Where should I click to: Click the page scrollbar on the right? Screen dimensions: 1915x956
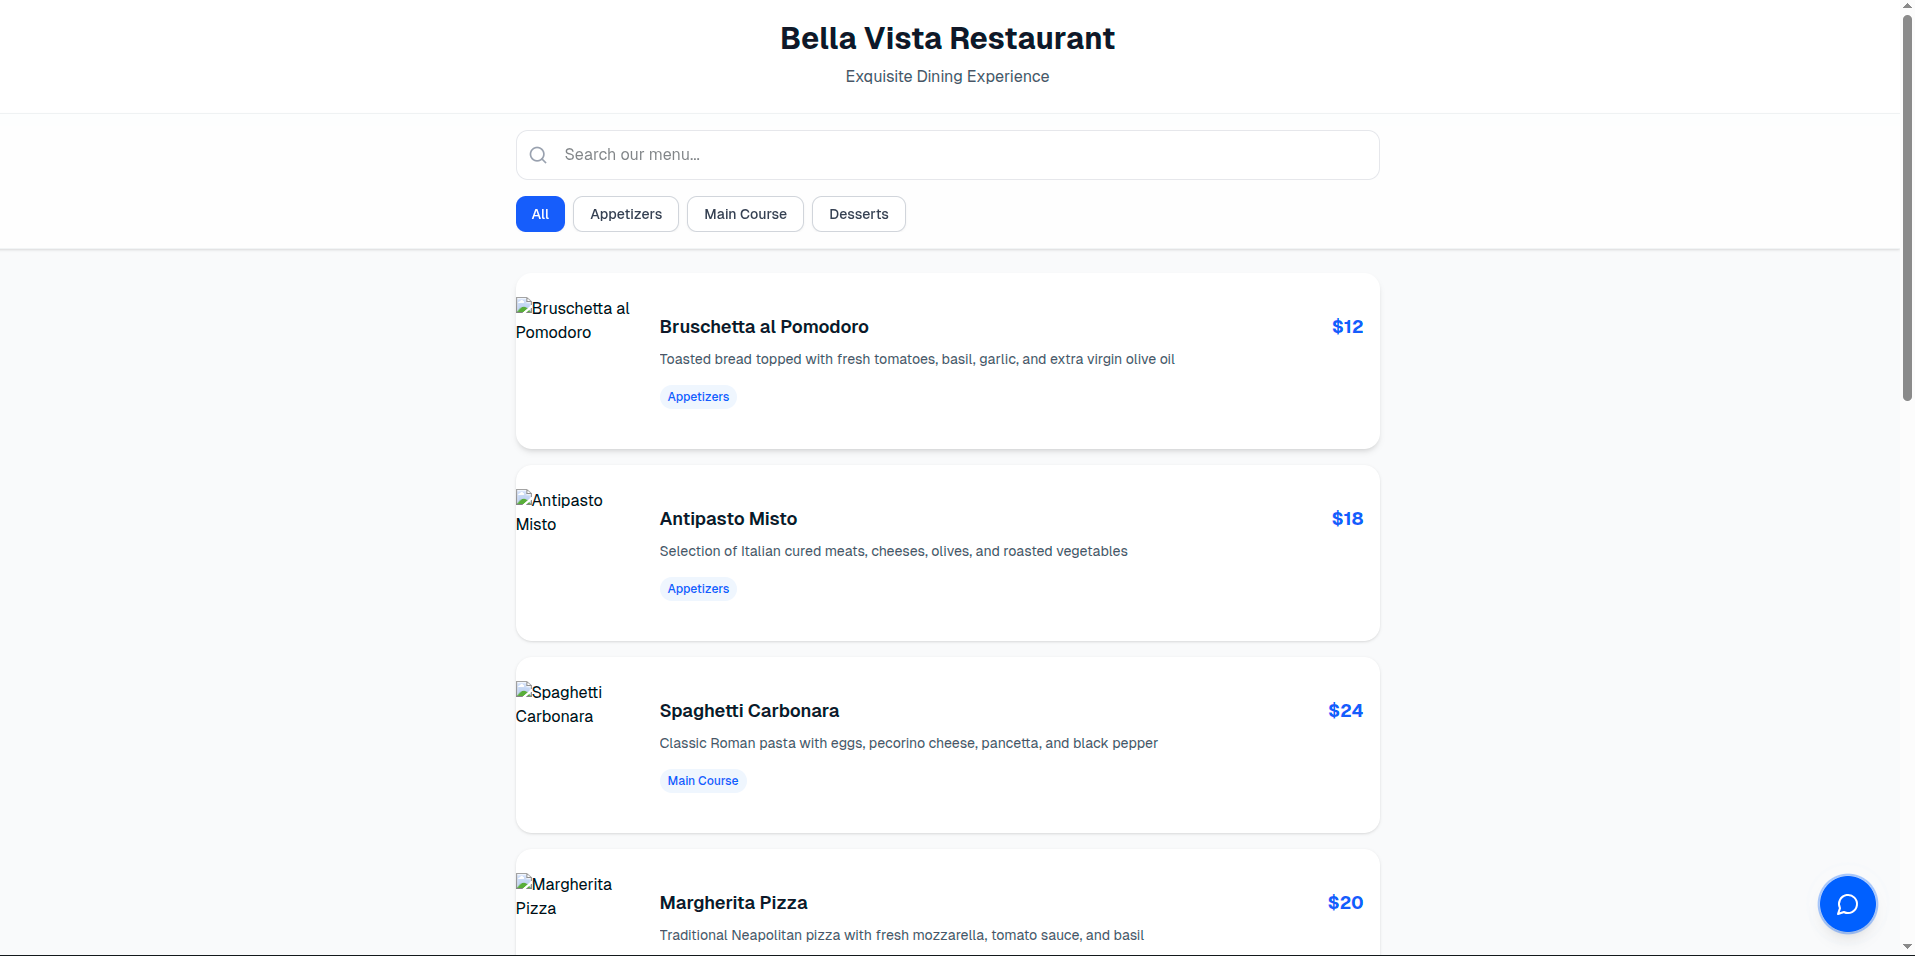(1906, 200)
